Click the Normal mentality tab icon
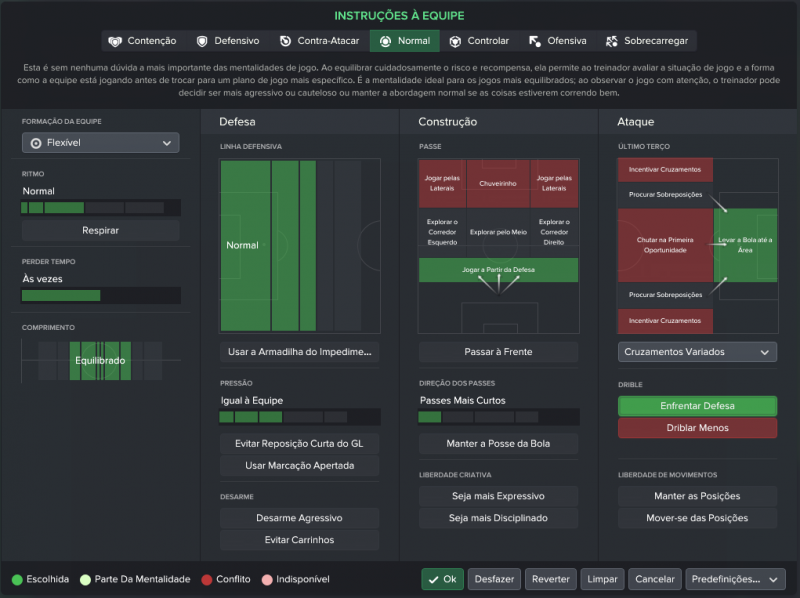This screenshot has width=800, height=598. coord(385,41)
